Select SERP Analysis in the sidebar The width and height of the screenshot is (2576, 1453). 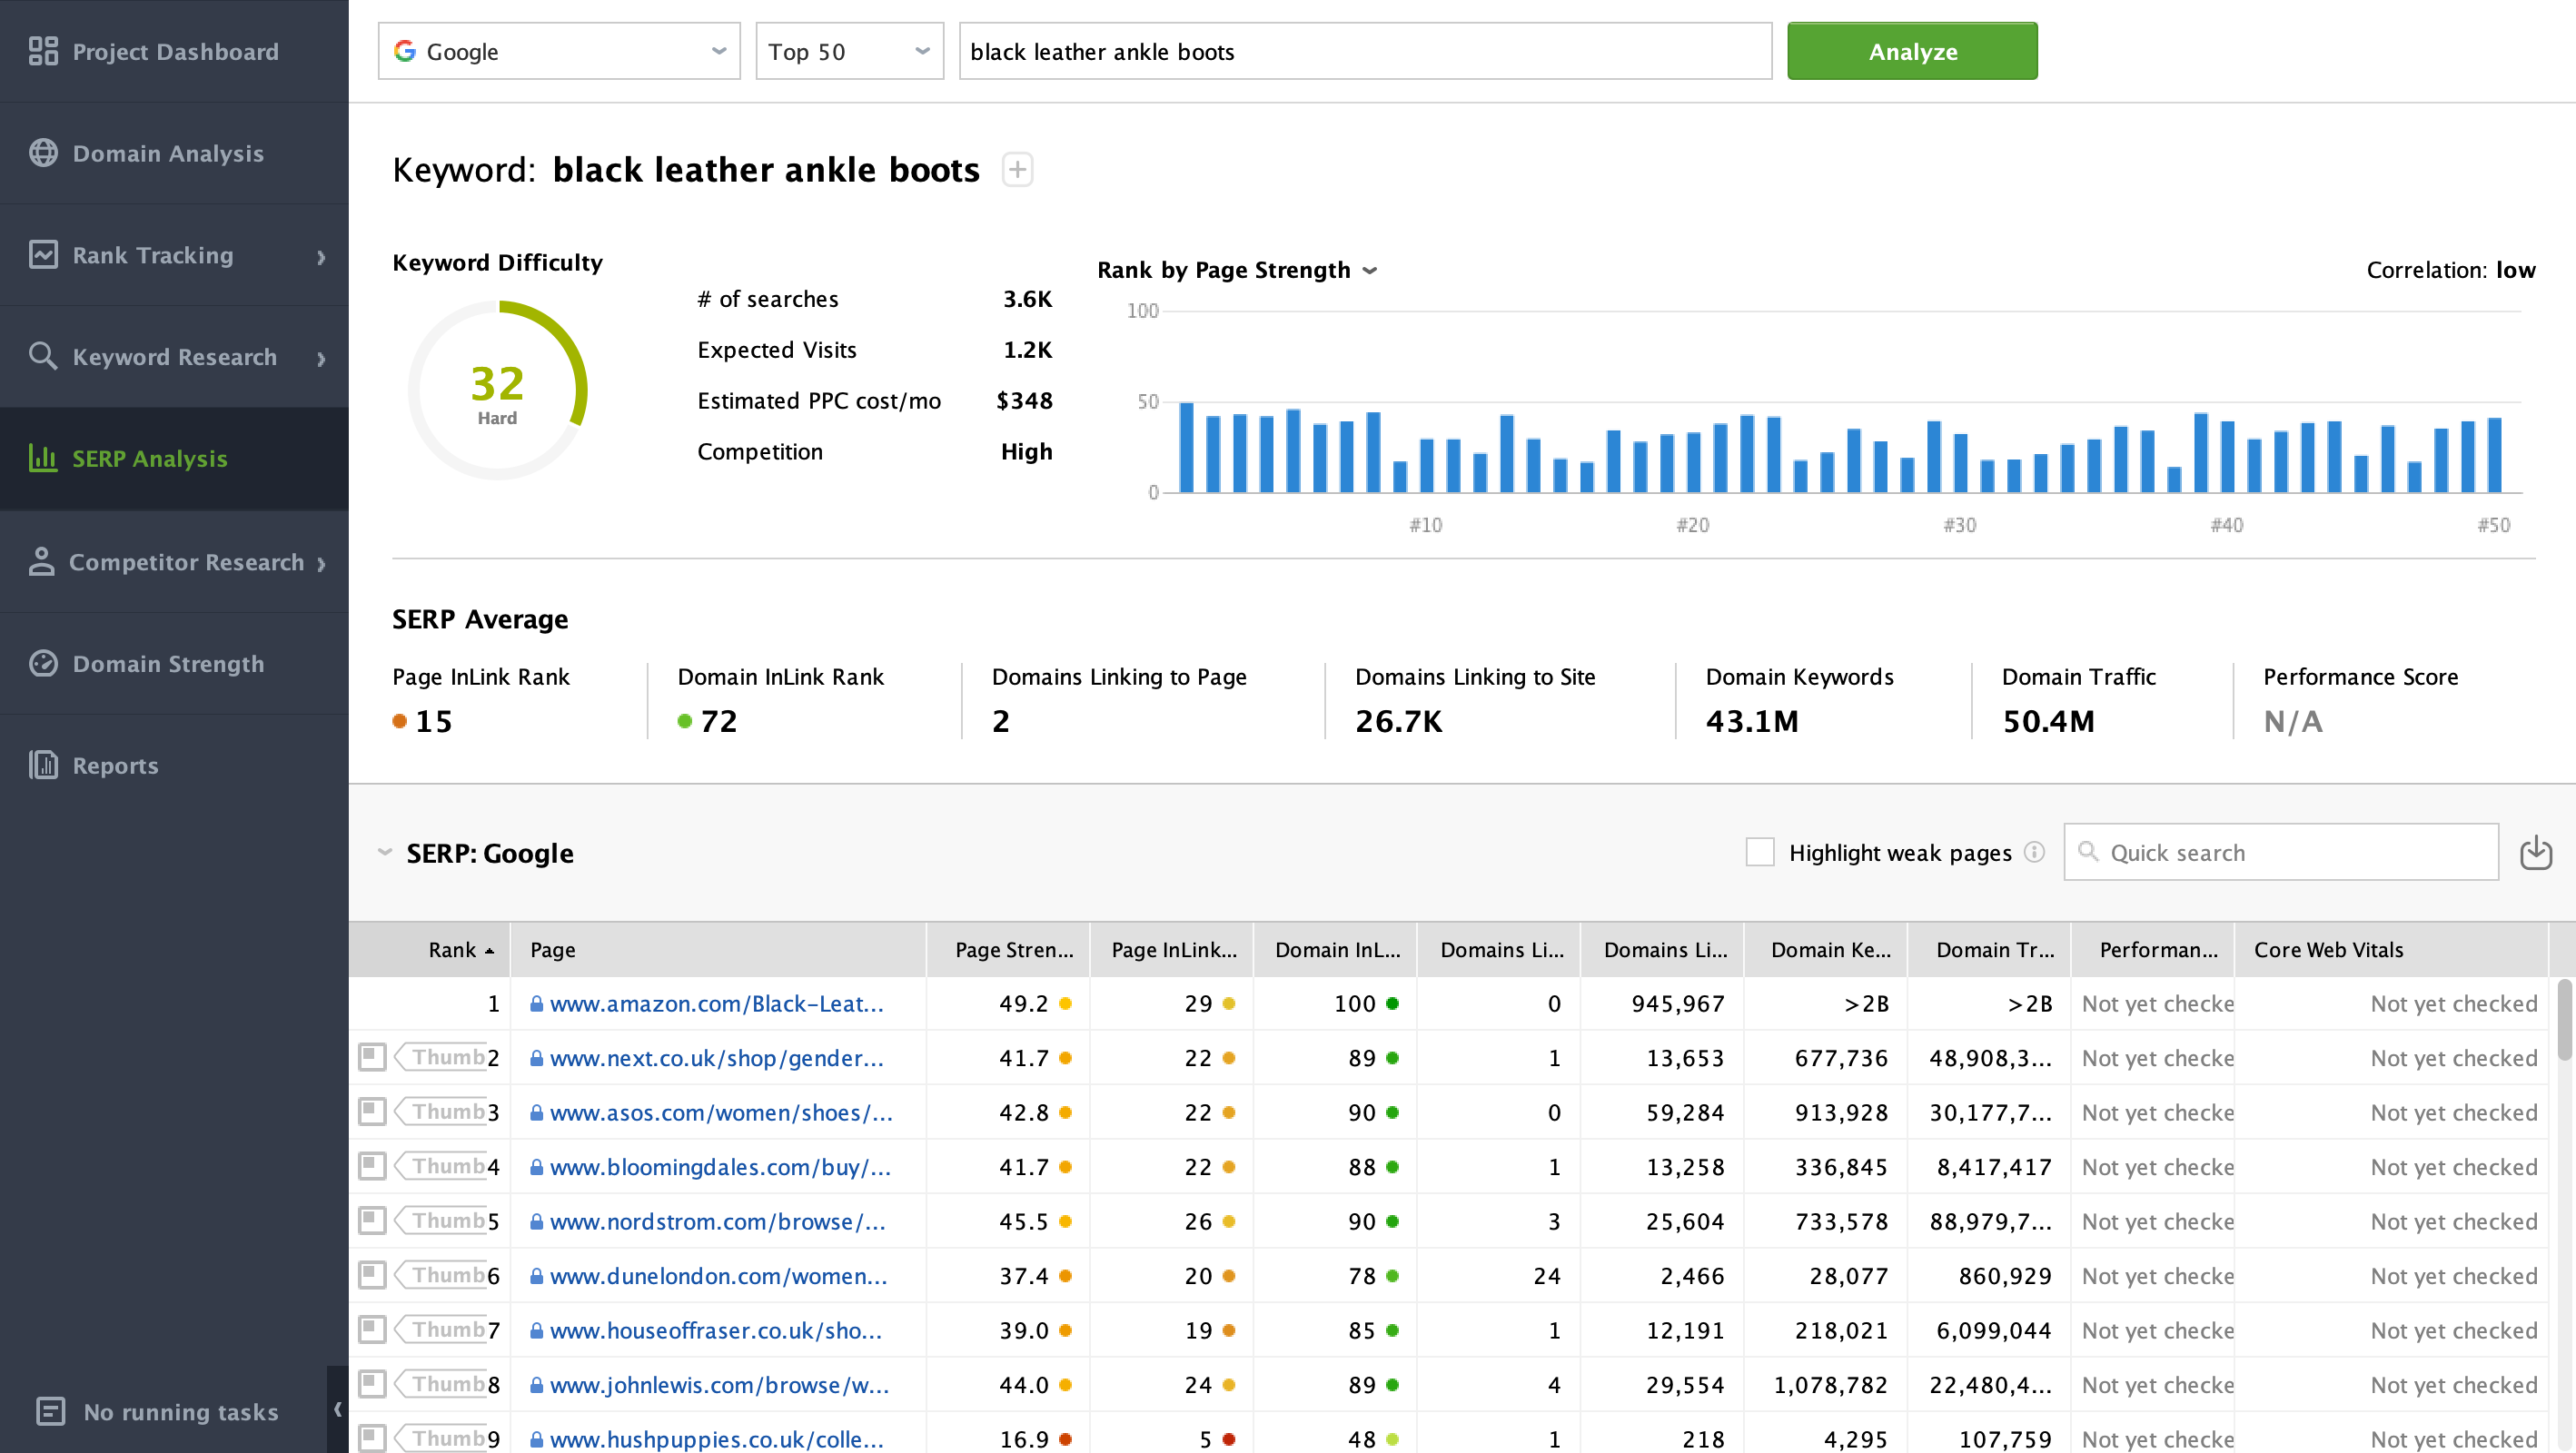click(174, 458)
